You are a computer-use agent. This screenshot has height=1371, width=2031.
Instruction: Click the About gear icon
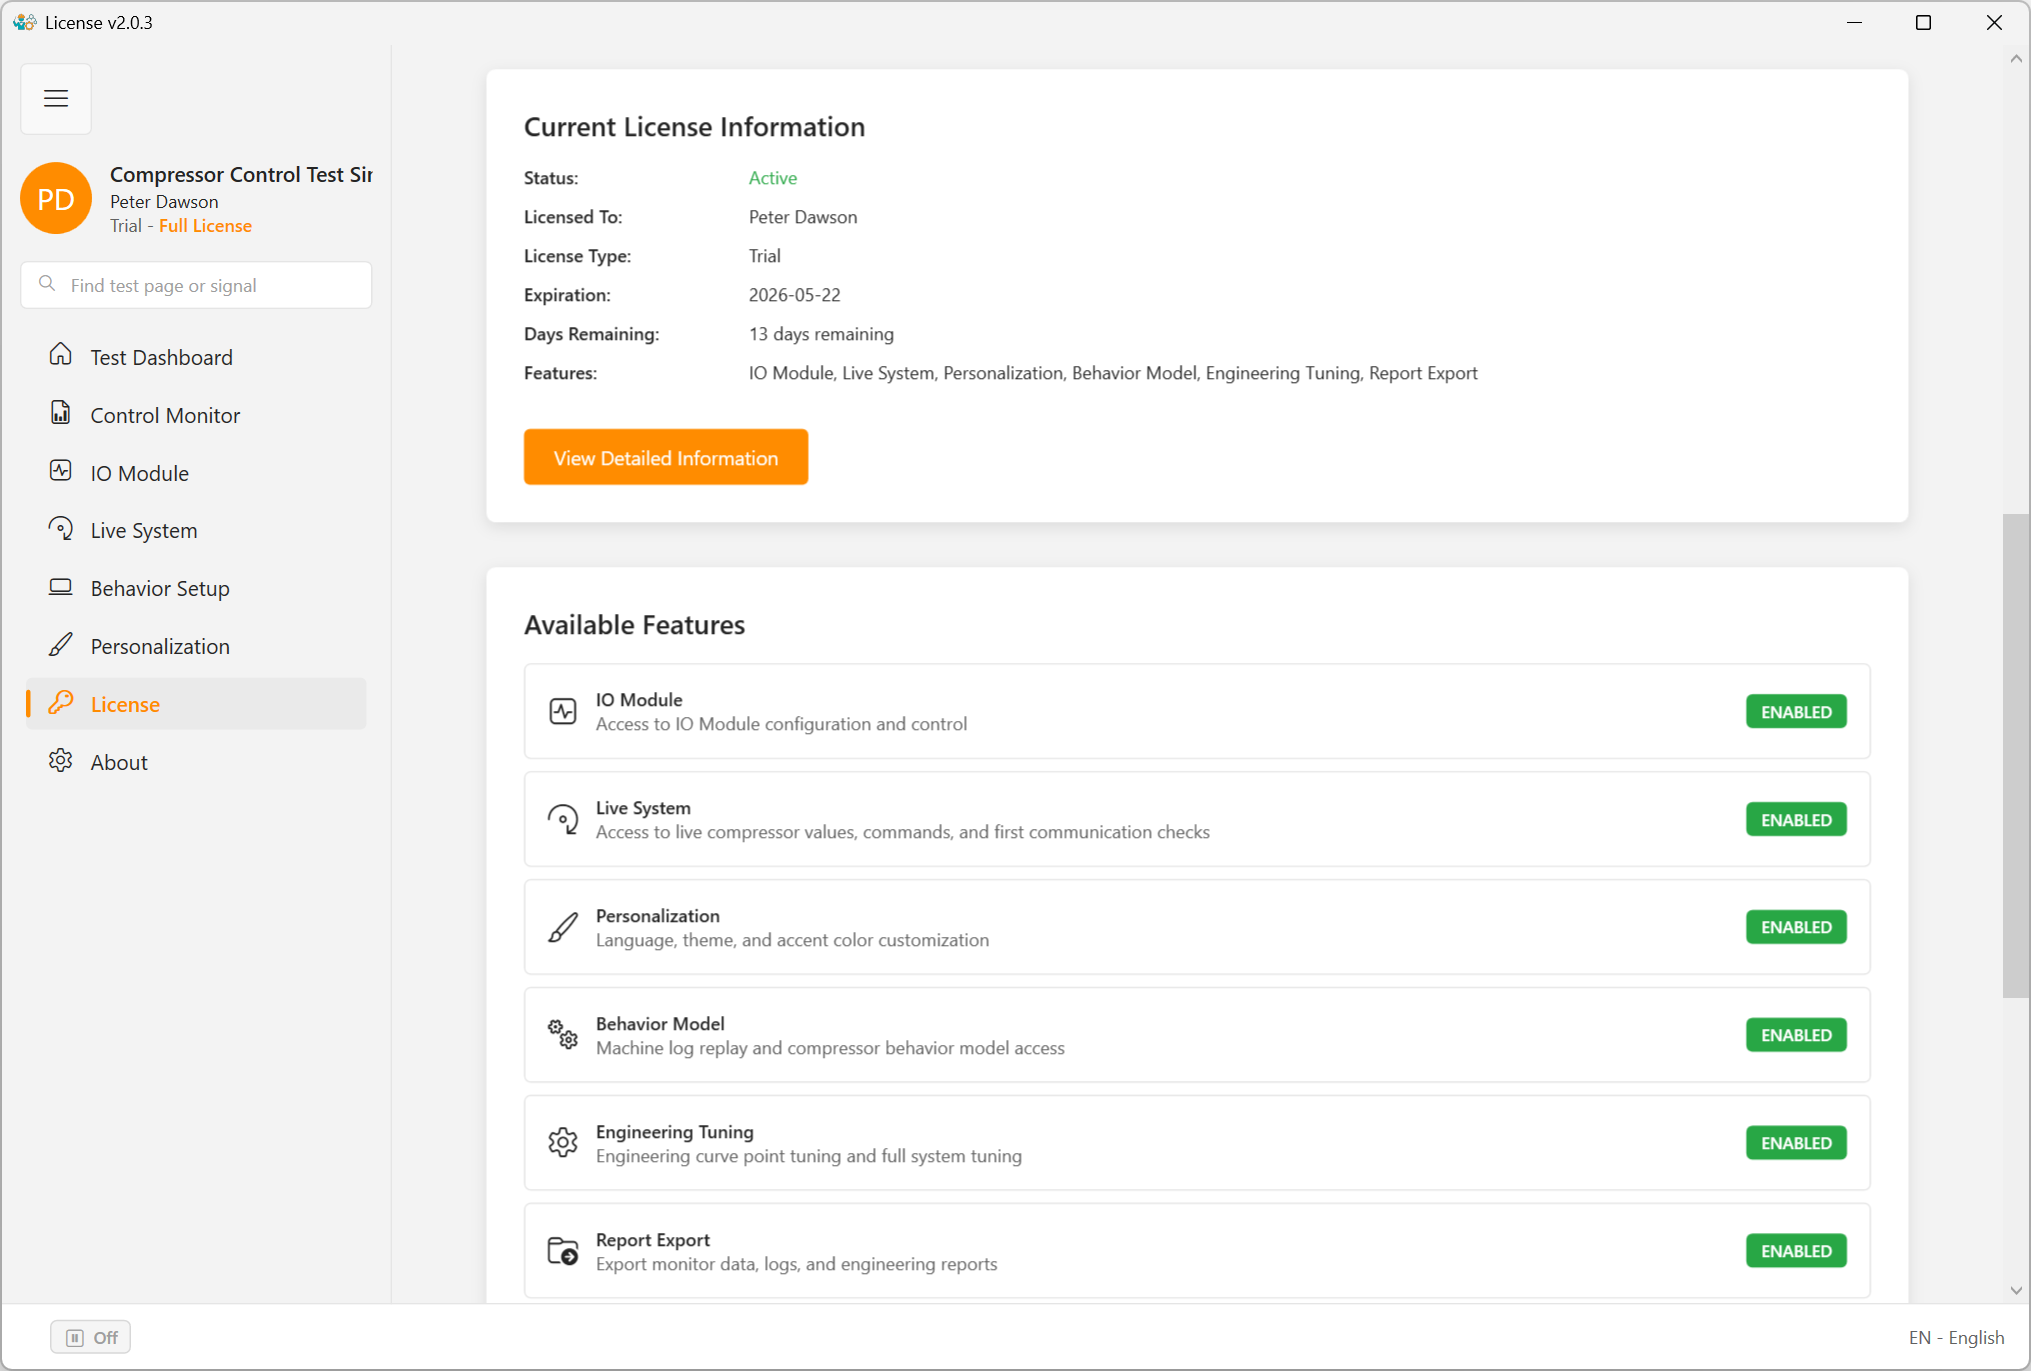pyautogui.click(x=61, y=761)
